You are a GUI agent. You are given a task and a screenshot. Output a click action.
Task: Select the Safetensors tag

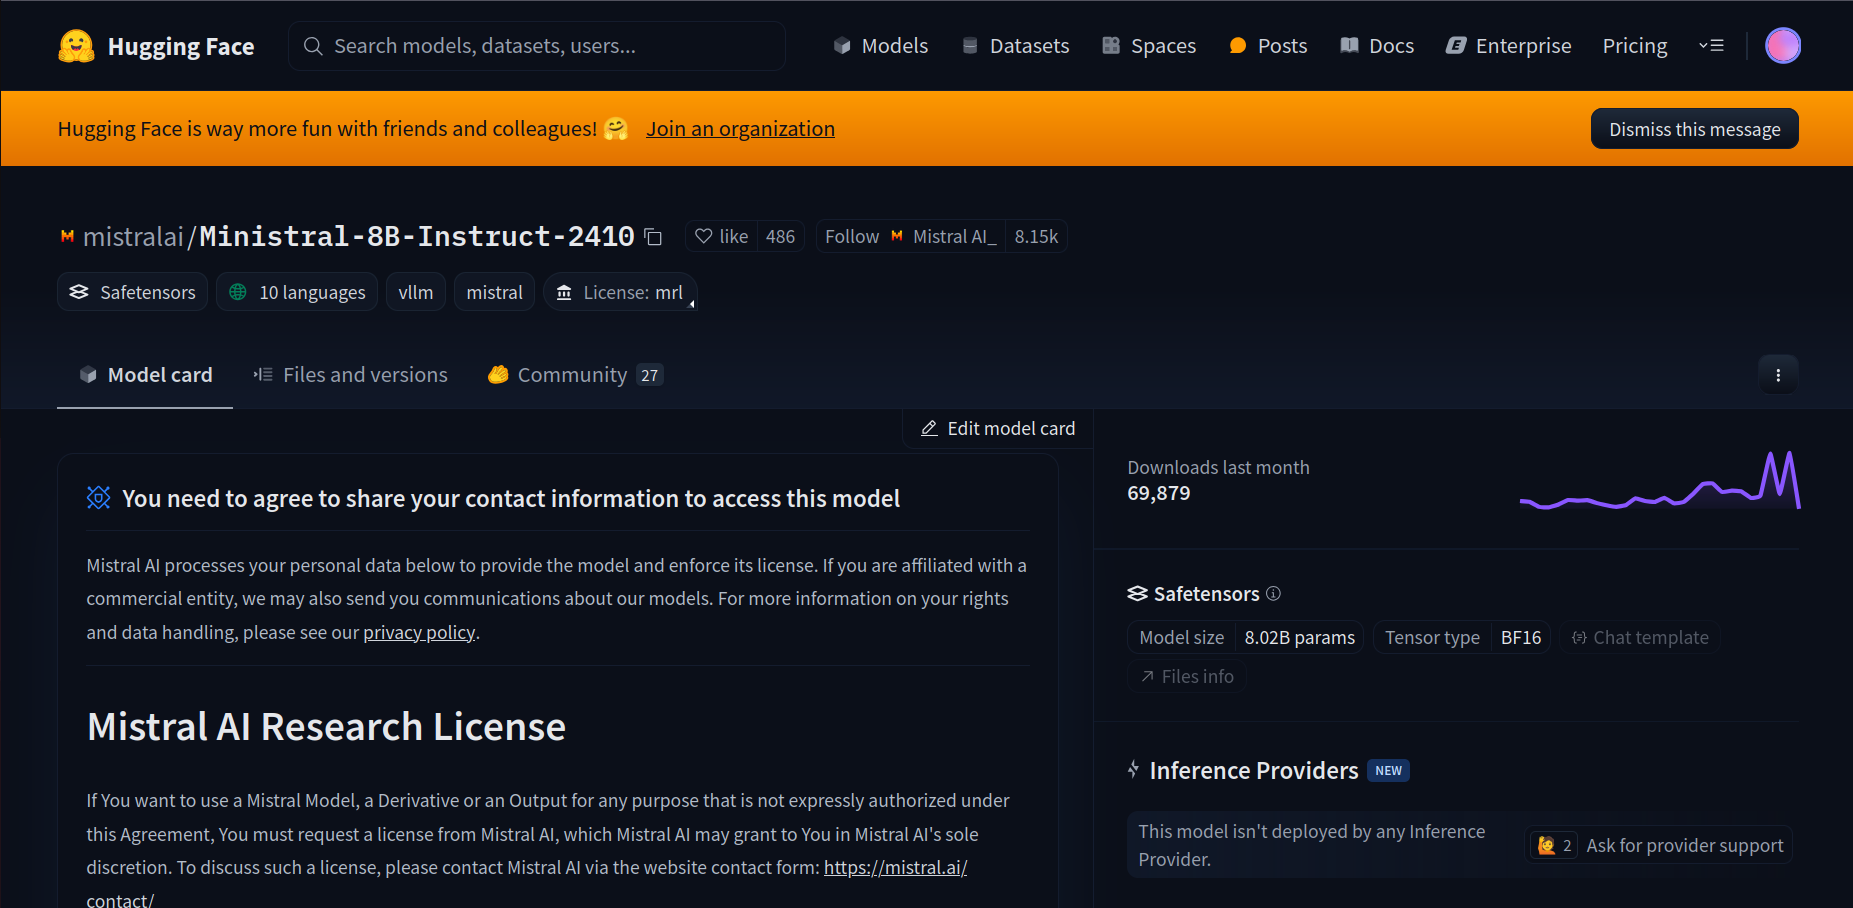click(x=132, y=292)
